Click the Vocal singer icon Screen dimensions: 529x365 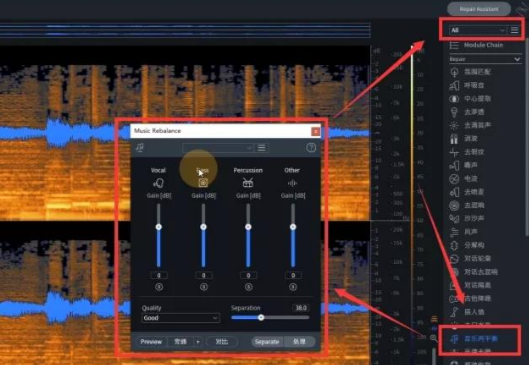(x=158, y=183)
